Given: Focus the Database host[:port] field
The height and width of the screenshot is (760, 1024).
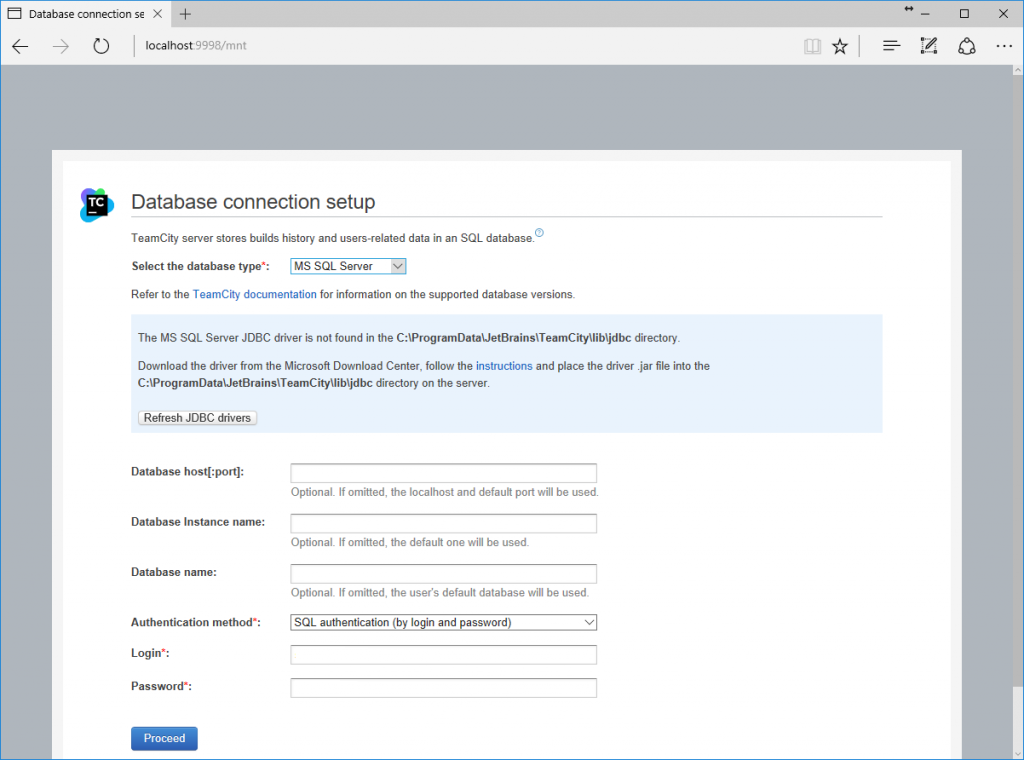Looking at the screenshot, I should pos(443,473).
